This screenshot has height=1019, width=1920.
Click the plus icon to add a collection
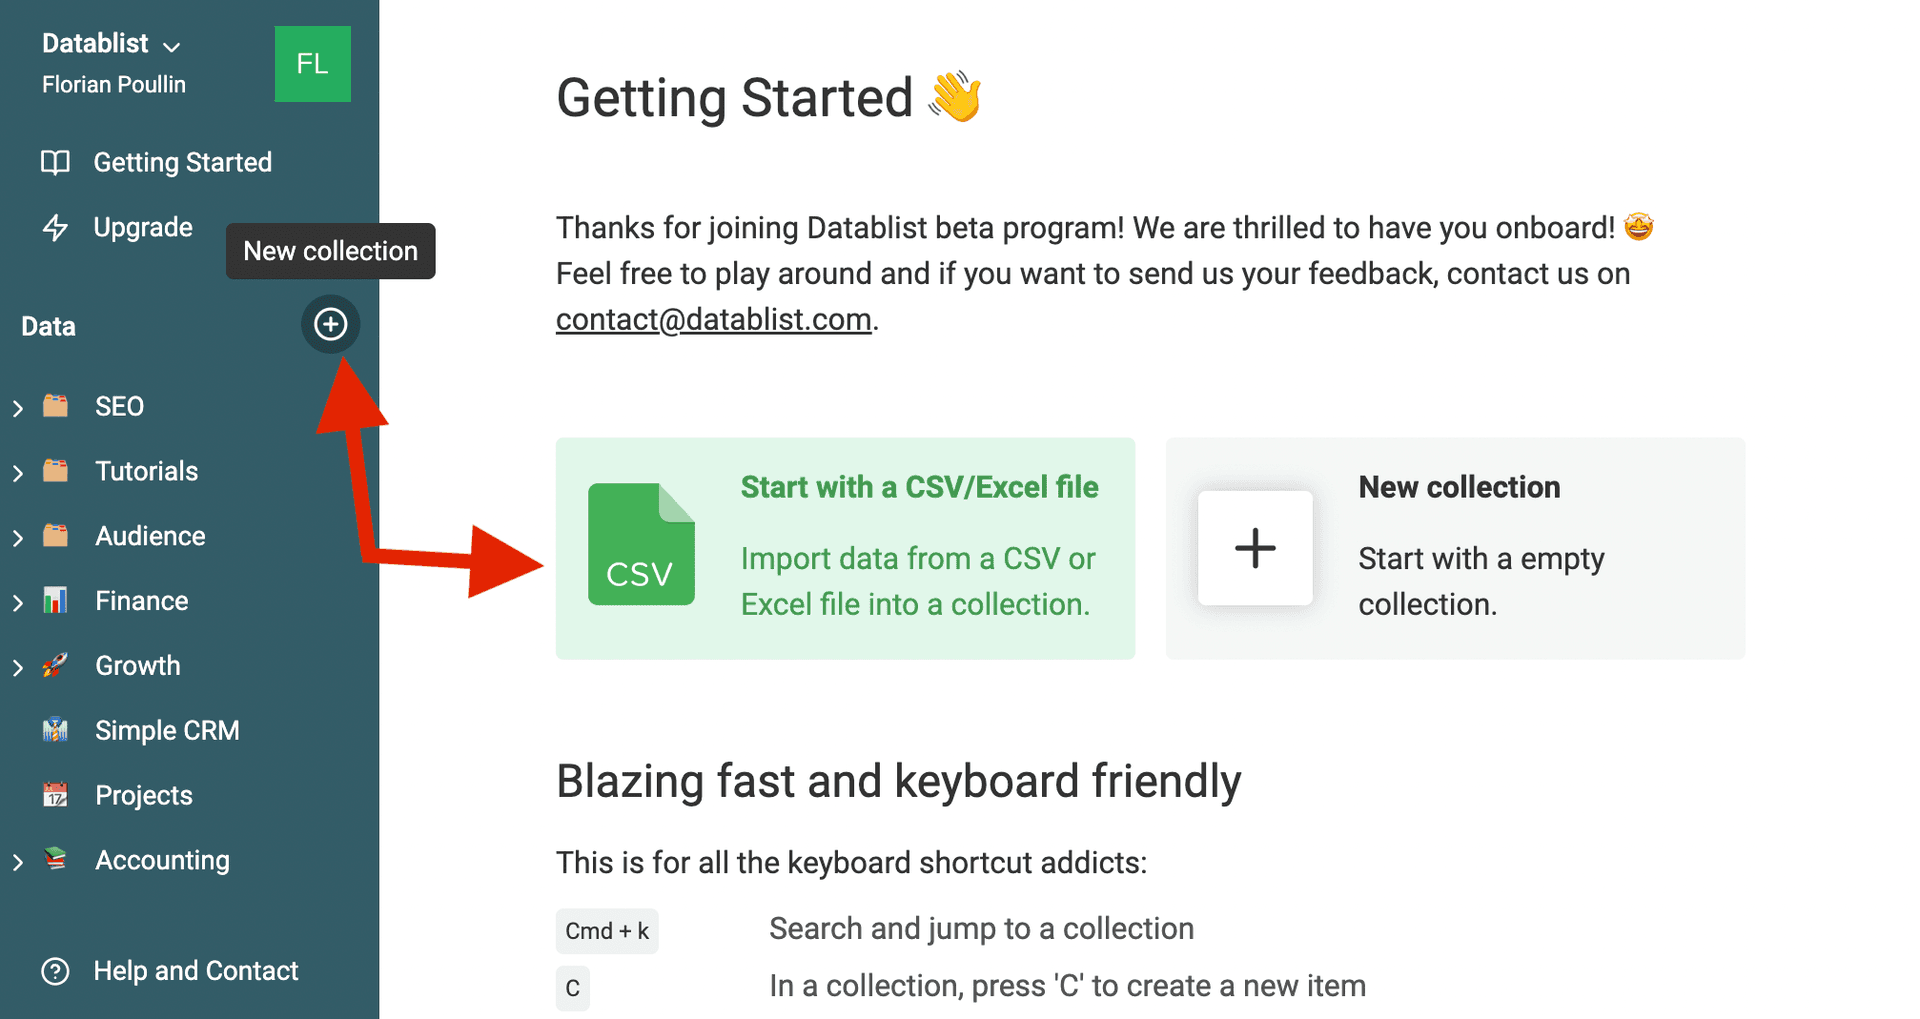tap(330, 324)
